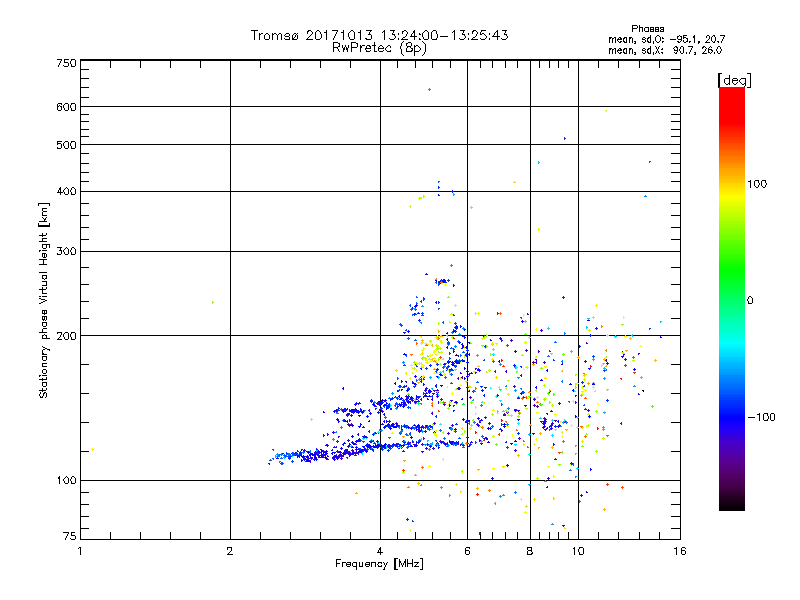Click the y-axis tick label '75'

[x=70, y=536]
